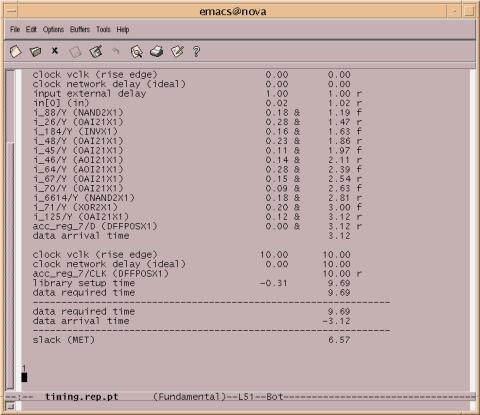The image size is (480, 415).
Task: Open the Preferences toolbar icon
Action: tap(177, 52)
